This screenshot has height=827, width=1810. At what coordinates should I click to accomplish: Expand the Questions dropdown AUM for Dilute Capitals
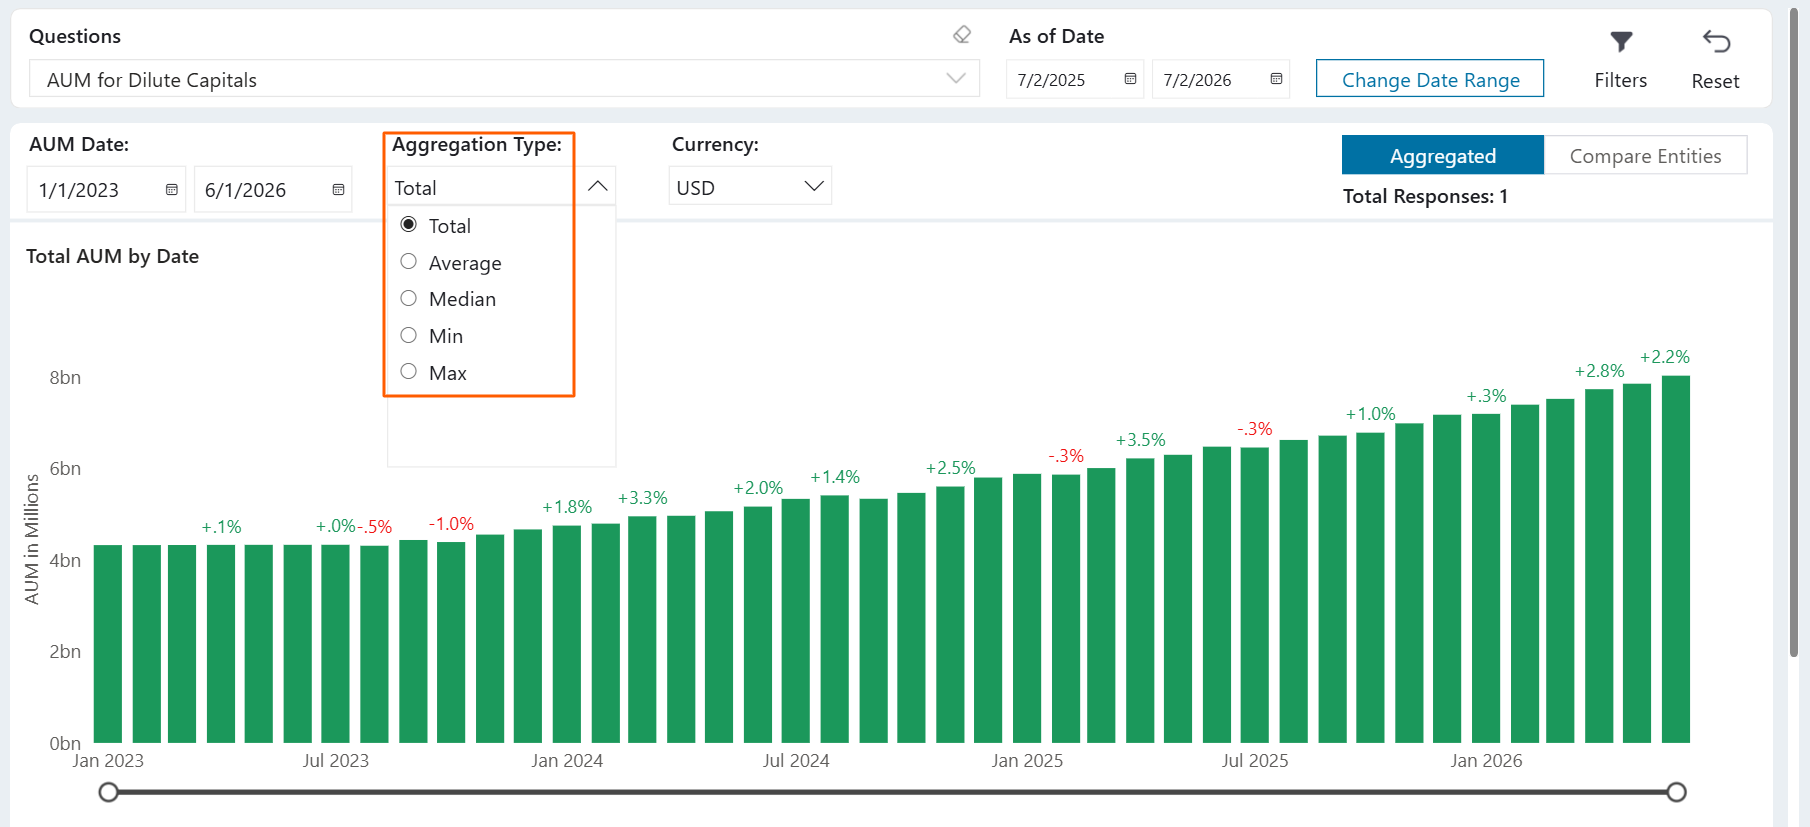[x=504, y=79]
